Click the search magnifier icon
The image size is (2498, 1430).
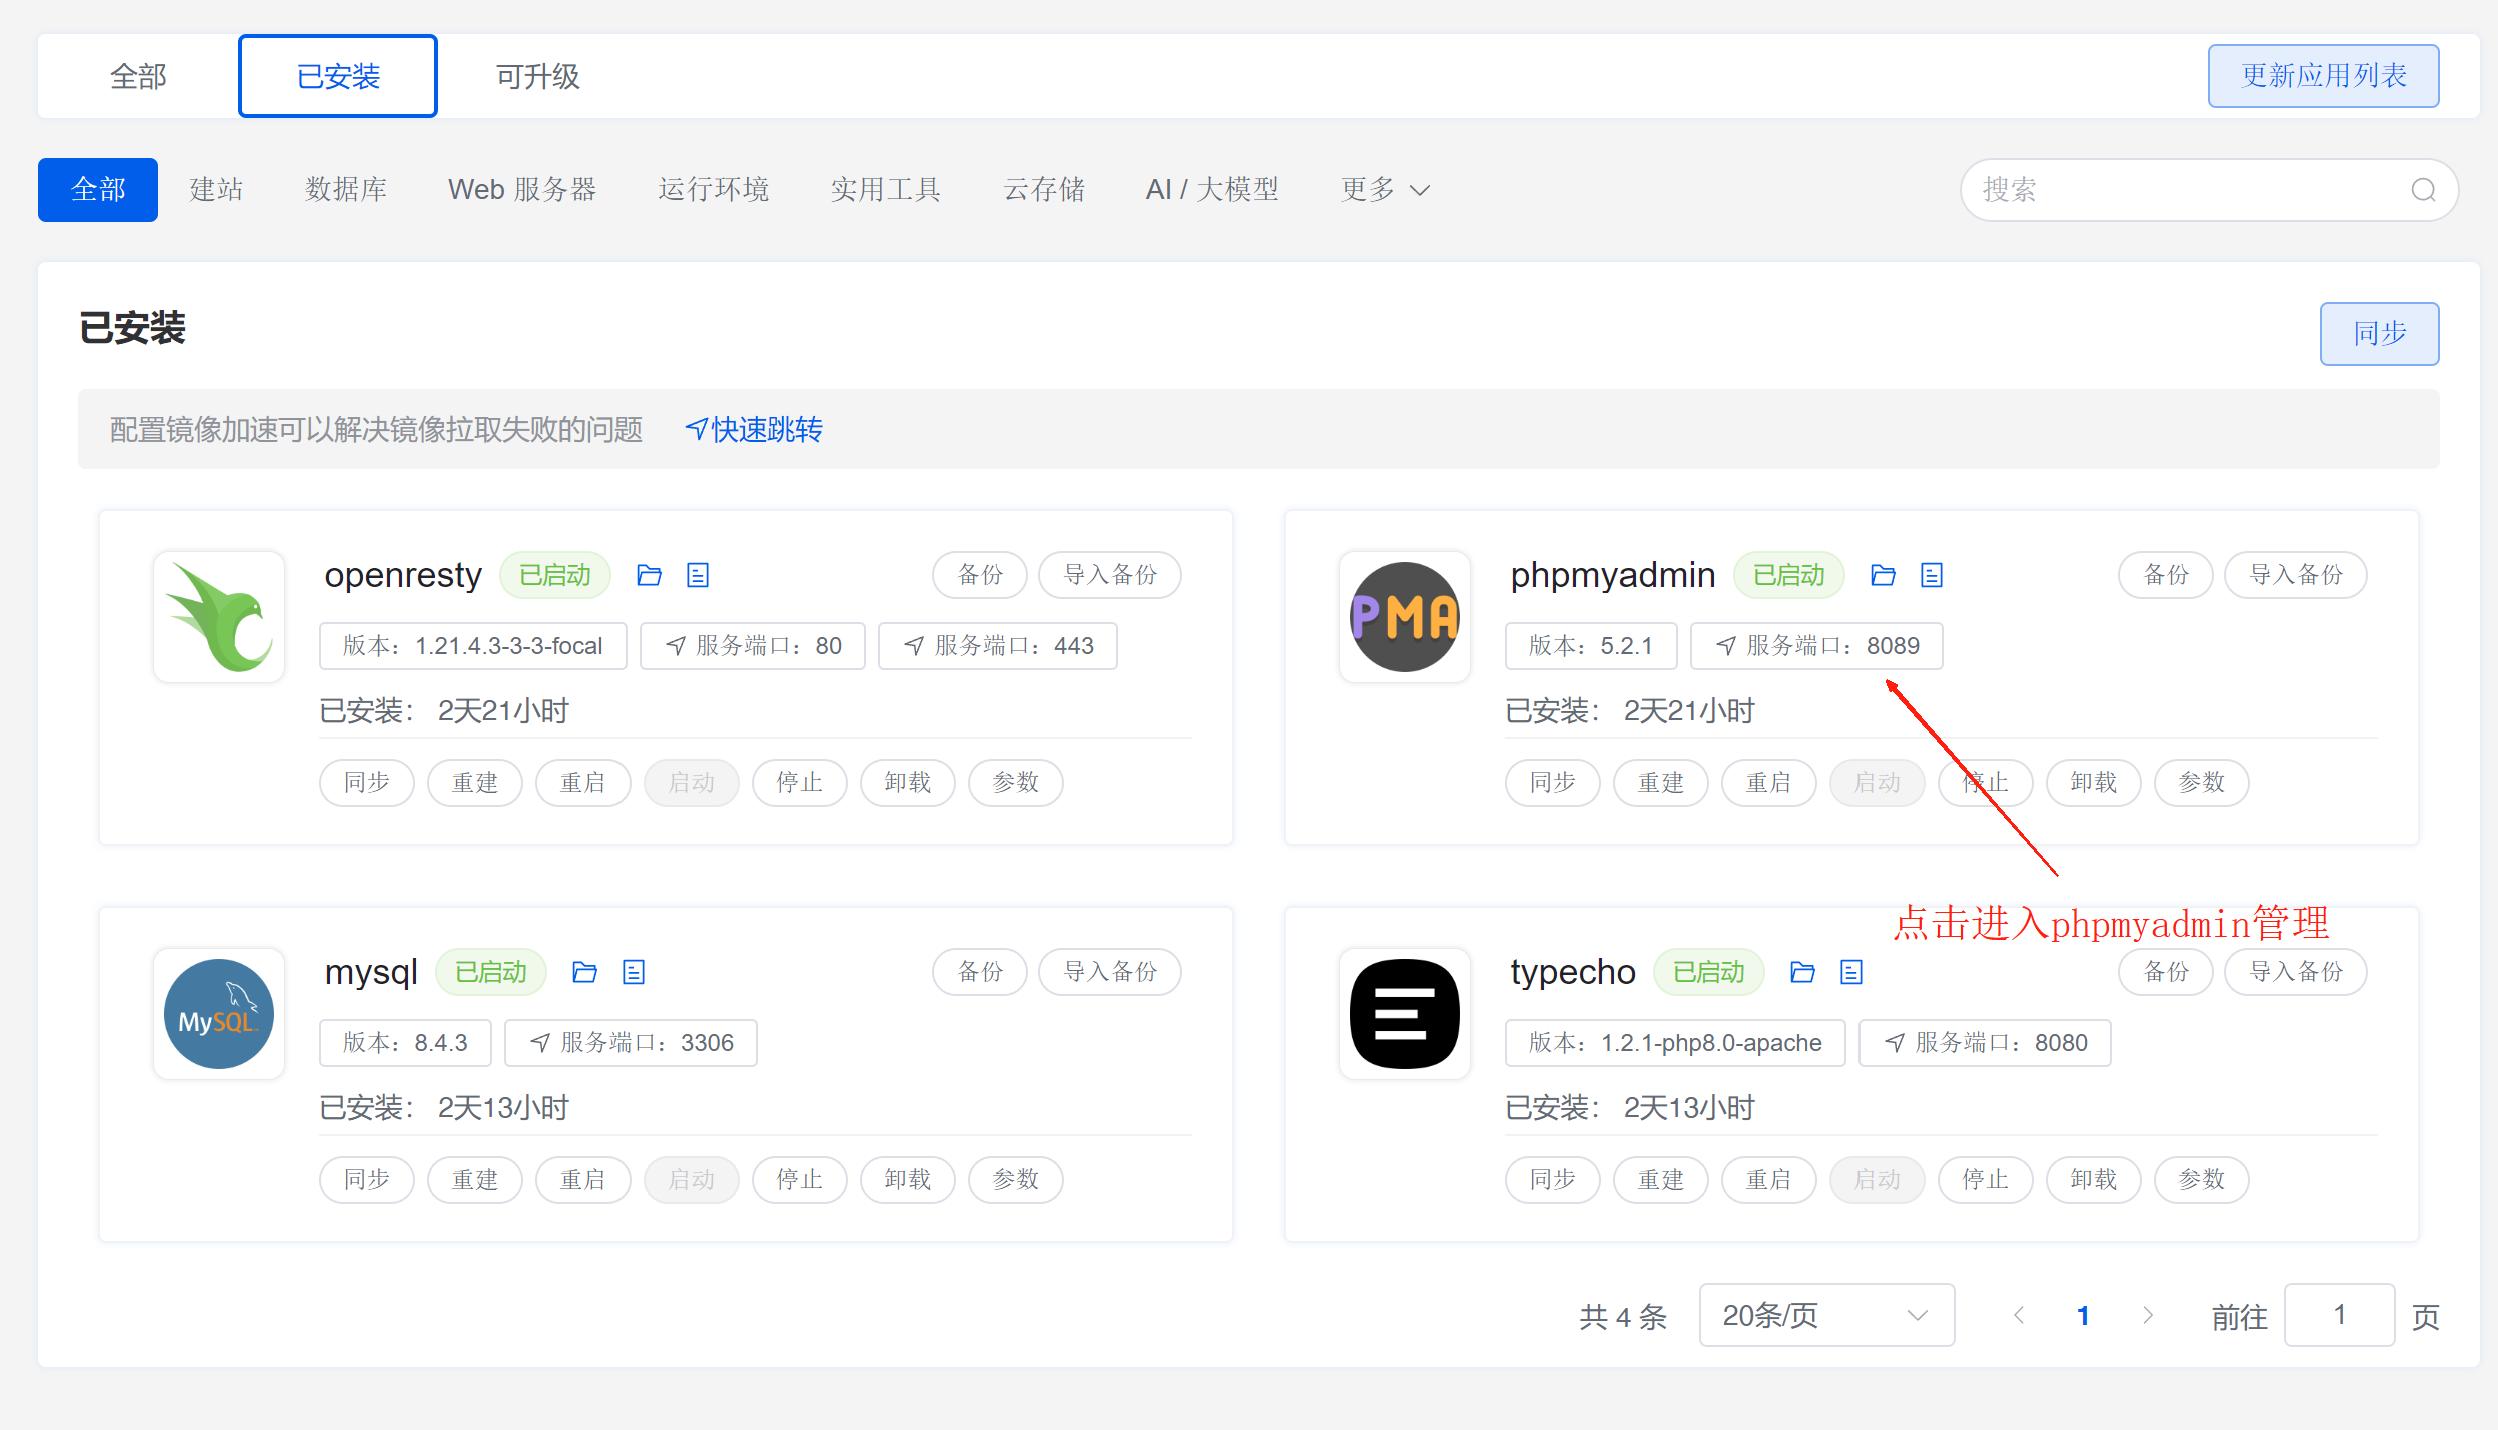(x=2423, y=190)
